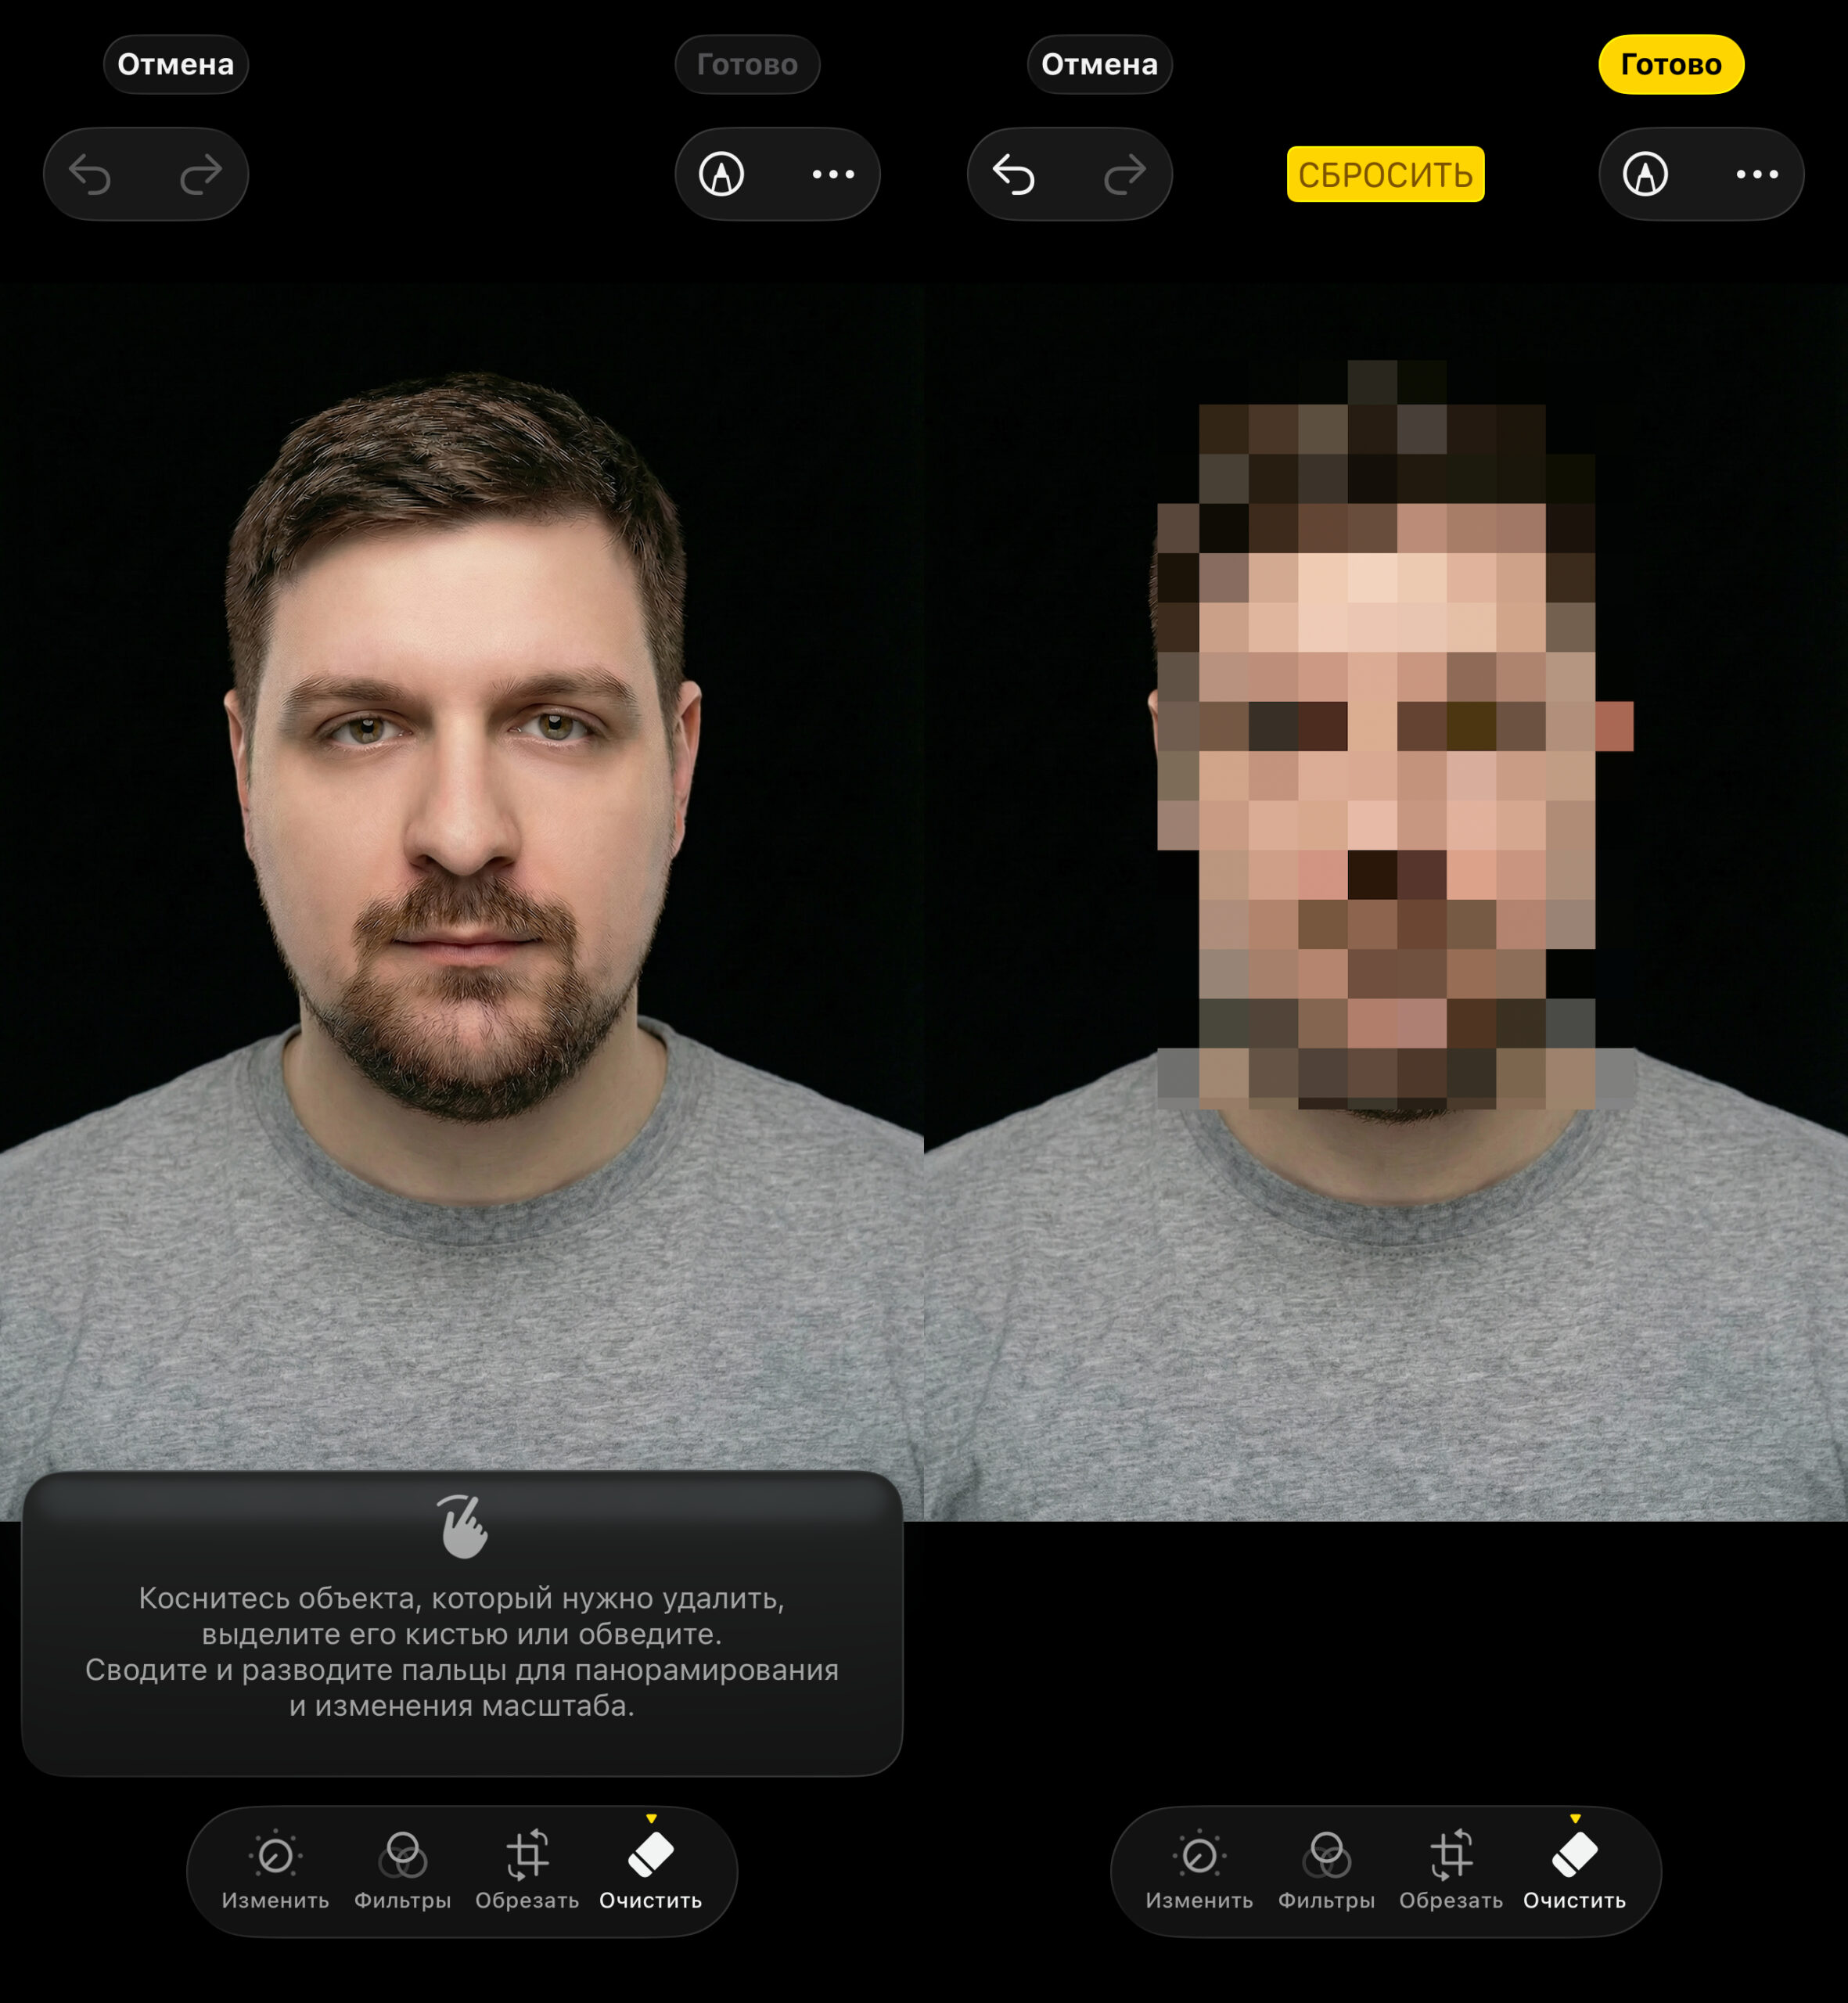
Task: Tap Готово to save the edits
Action: (x=1672, y=64)
